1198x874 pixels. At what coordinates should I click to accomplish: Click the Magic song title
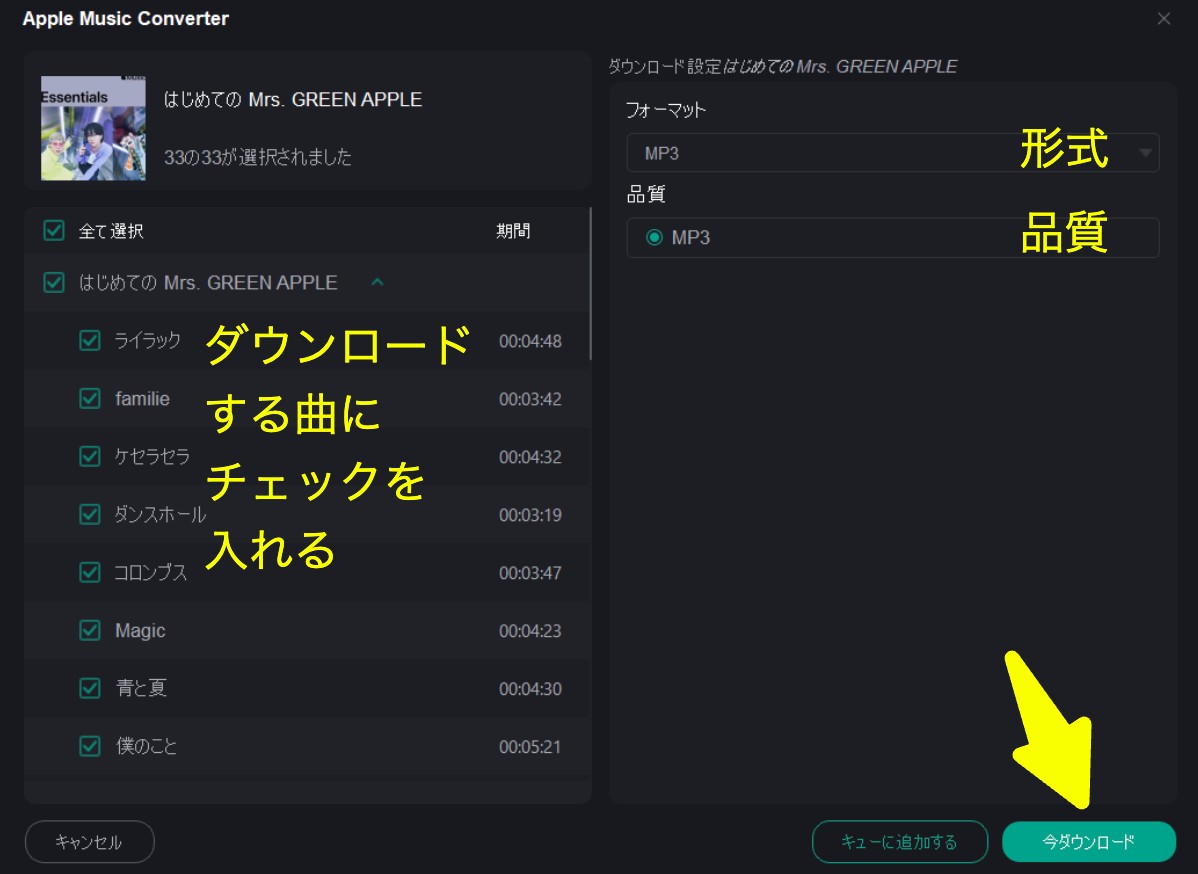[x=140, y=630]
